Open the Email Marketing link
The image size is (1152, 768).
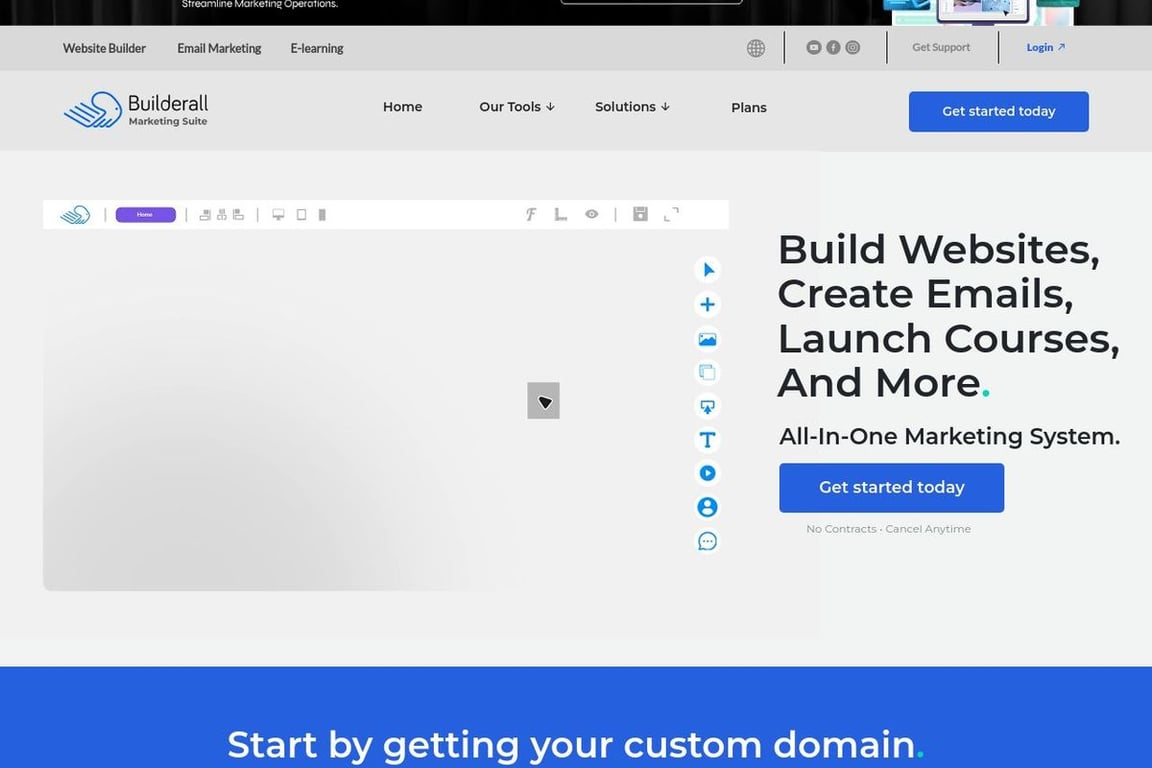click(219, 49)
